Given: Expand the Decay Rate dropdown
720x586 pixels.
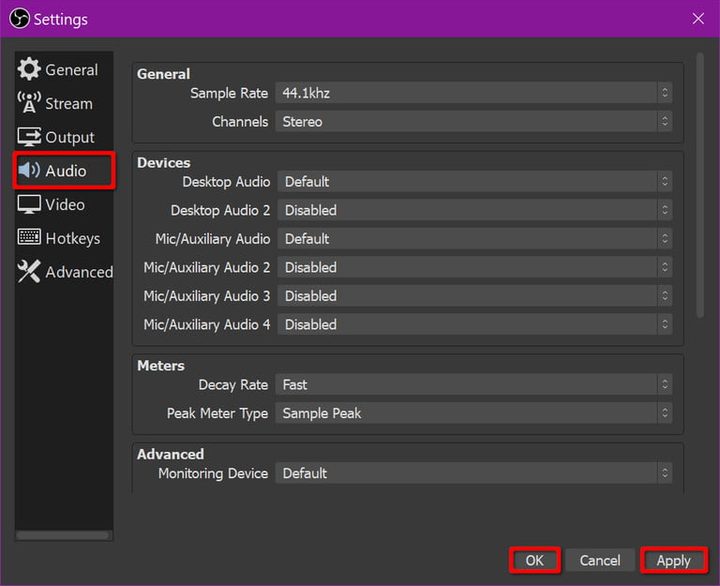Looking at the screenshot, I should coord(474,385).
